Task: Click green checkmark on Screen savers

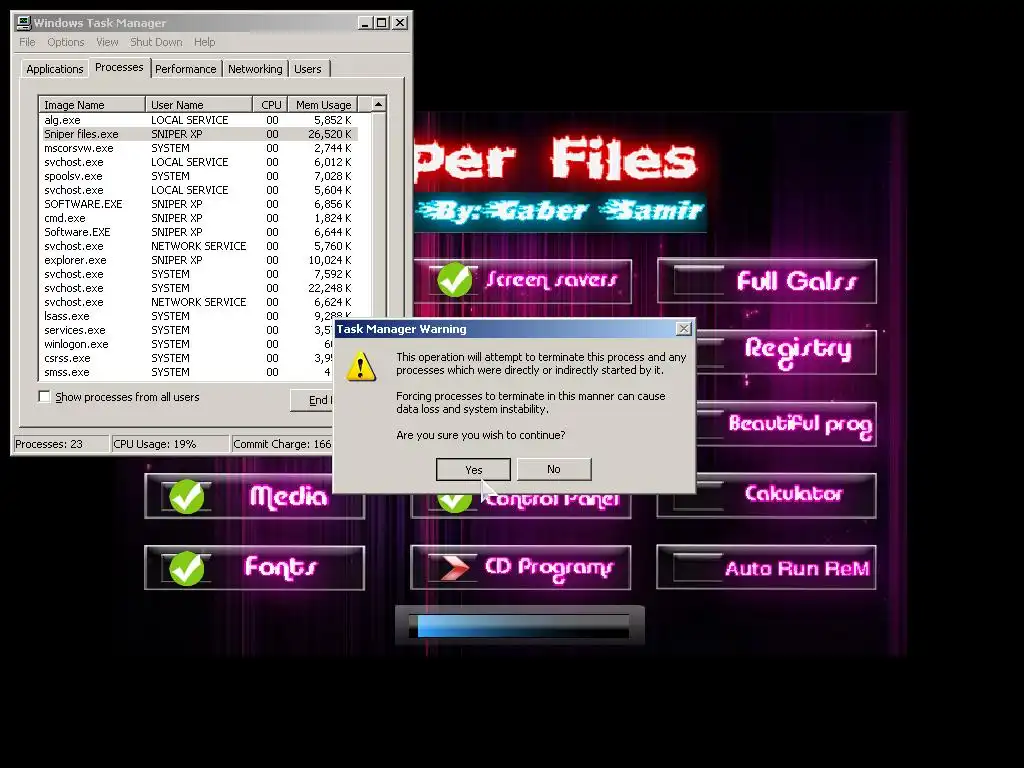Action: pyautogui.click(x=455, y=280)
